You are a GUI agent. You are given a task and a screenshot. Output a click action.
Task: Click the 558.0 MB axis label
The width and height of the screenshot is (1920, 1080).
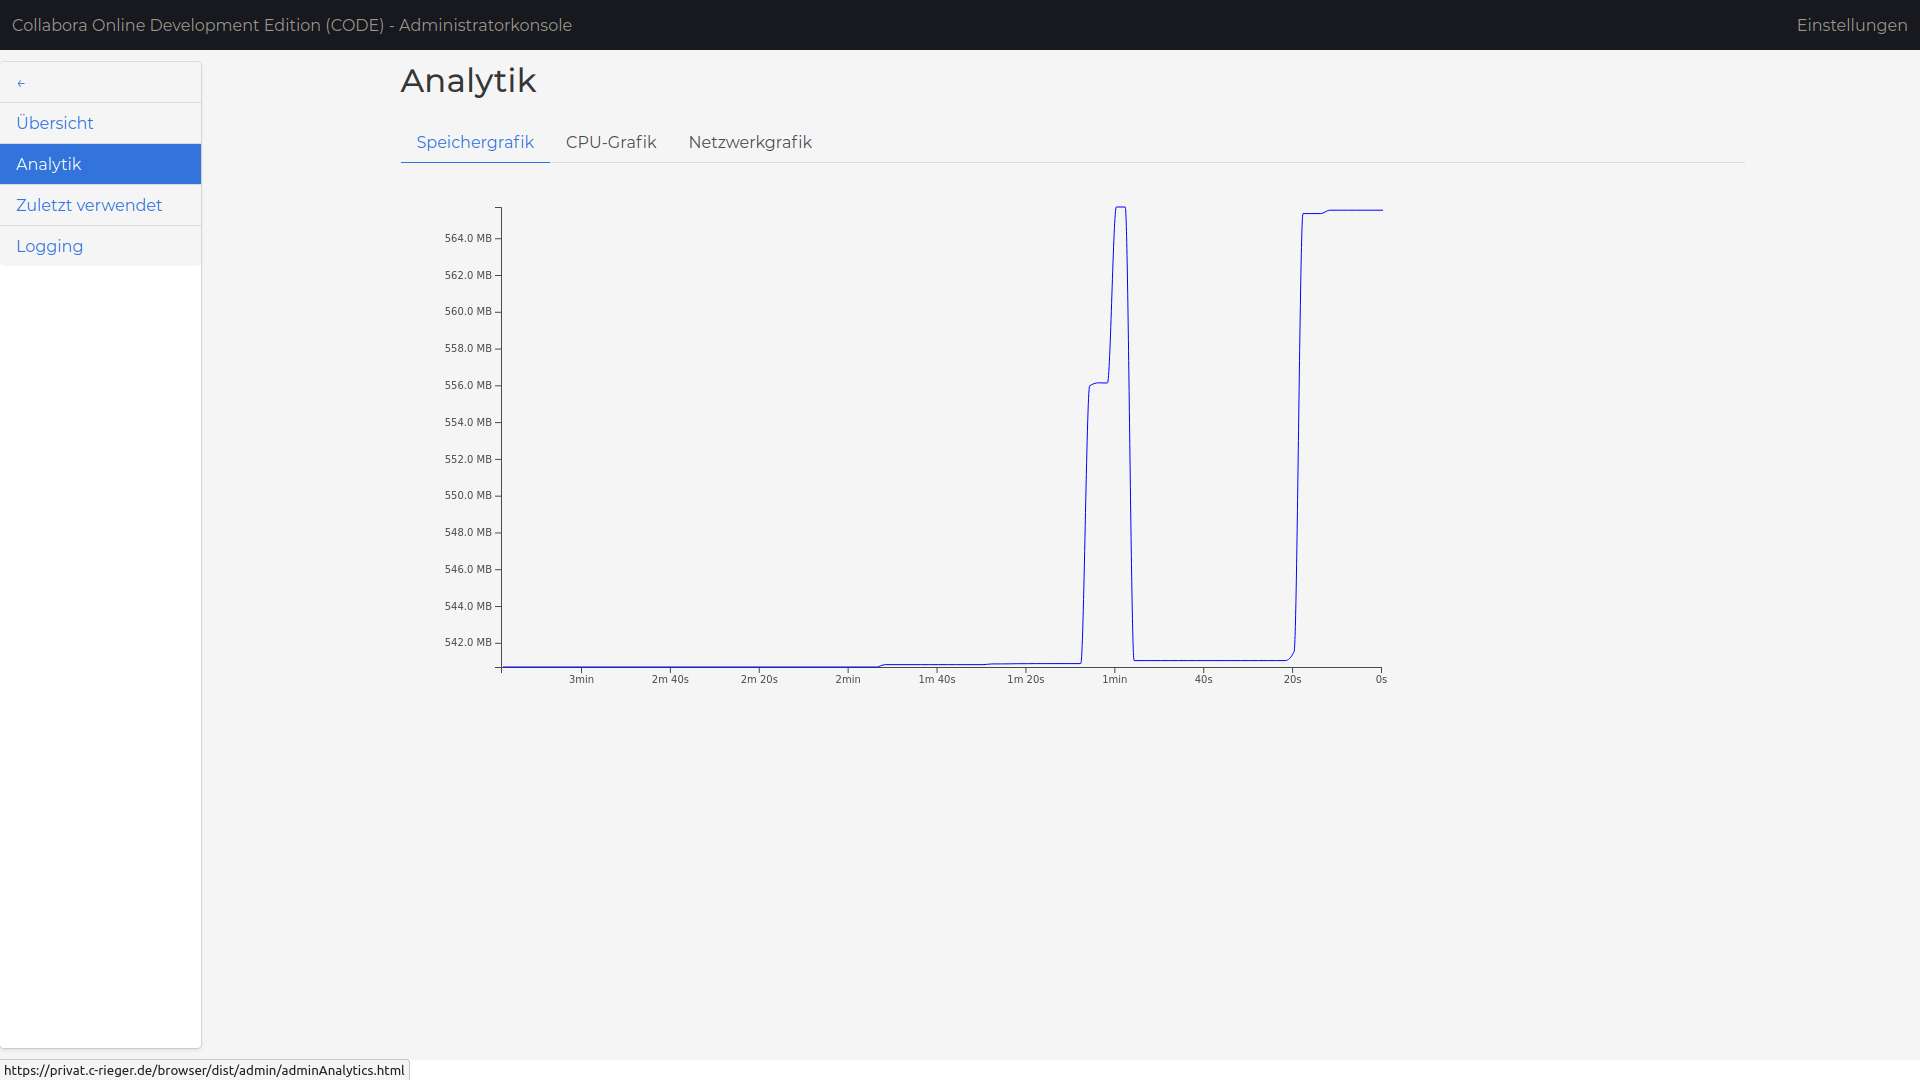[468, 348]
